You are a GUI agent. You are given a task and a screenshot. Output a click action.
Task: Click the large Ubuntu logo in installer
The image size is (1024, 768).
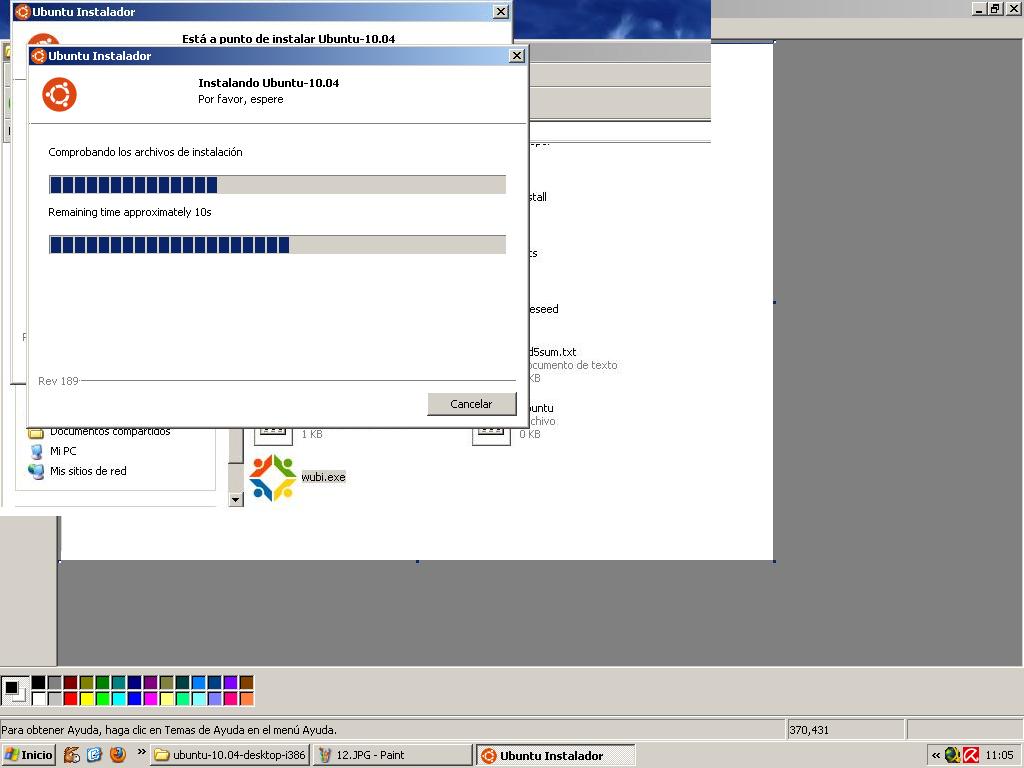59,95
